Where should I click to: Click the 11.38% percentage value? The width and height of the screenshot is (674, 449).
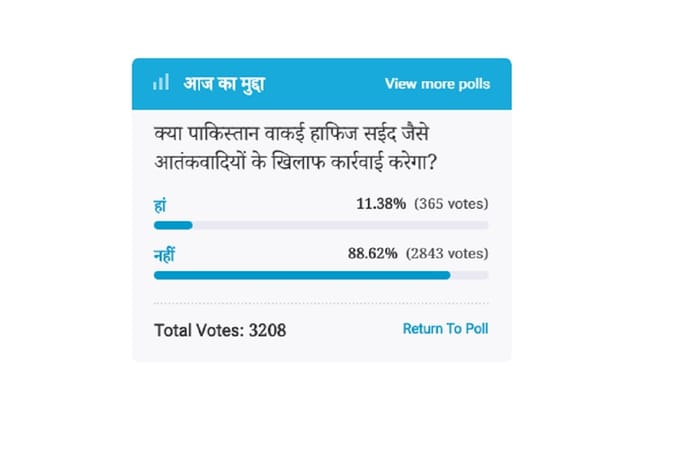coord(381,204)
